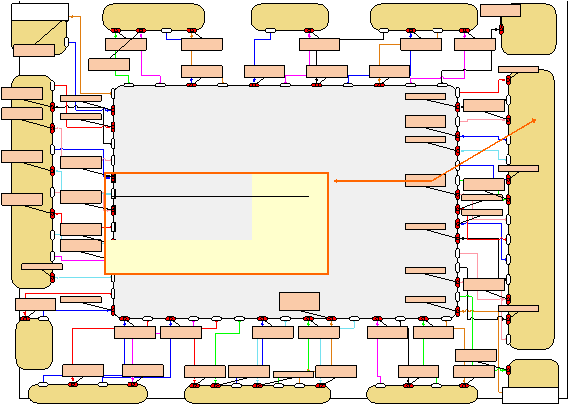
Task: Select the tall tan block on the left side
Action: pos(32,182)
